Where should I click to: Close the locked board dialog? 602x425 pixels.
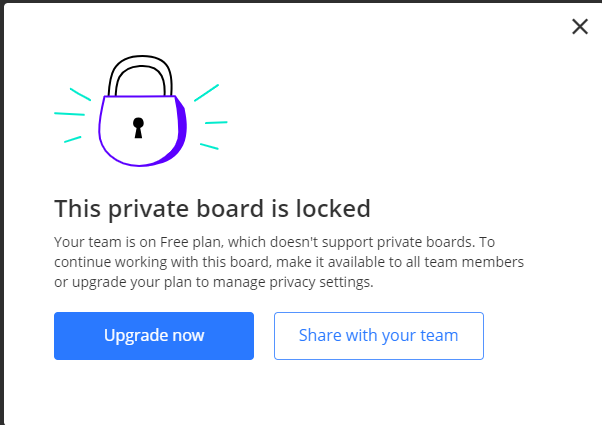tap(580, 26)
